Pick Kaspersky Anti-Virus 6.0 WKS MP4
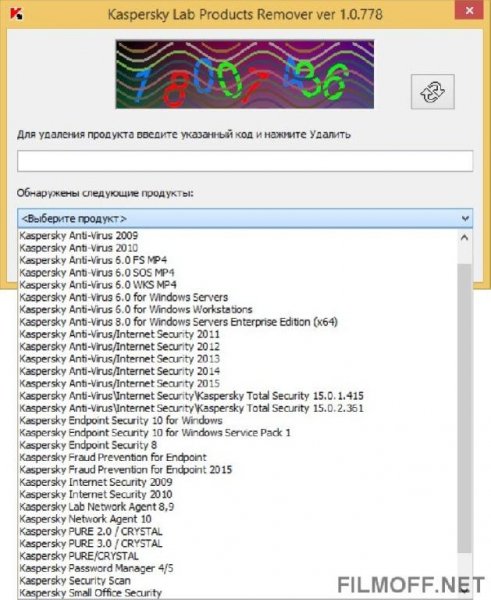The height and width of the screenshot is (600, 491). coord(238,285)
